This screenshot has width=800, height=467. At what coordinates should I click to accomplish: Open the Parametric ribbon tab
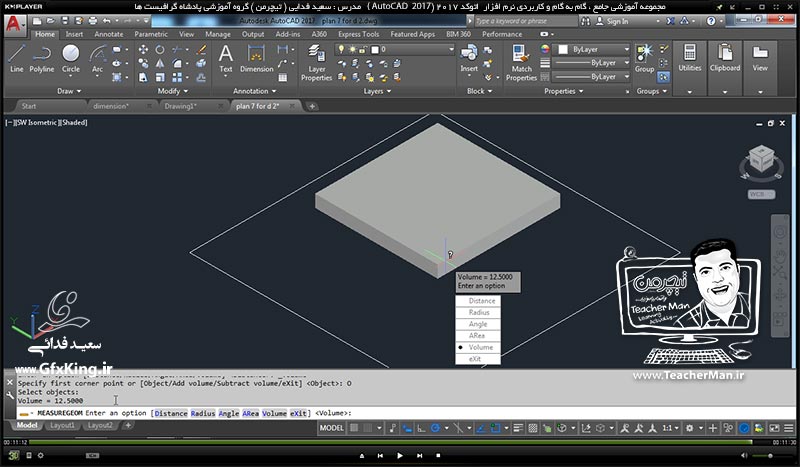tap(151, 34)
